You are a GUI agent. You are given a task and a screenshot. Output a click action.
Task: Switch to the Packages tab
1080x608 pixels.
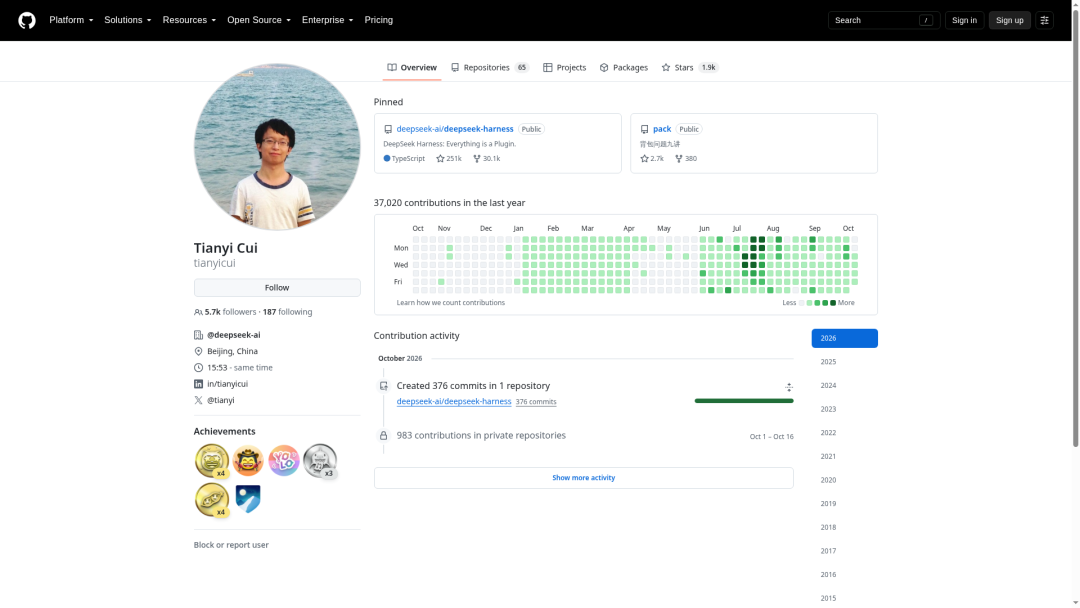pos(623,67)
